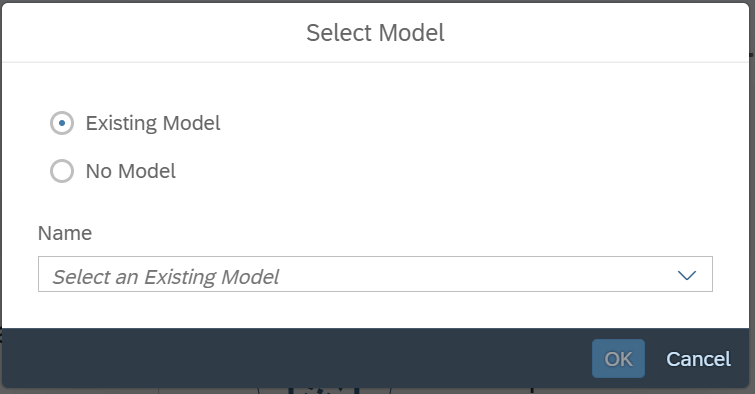The image size is (755, 394).
Task: Click the word 'Model' in the dialog title
Action: 411,33
